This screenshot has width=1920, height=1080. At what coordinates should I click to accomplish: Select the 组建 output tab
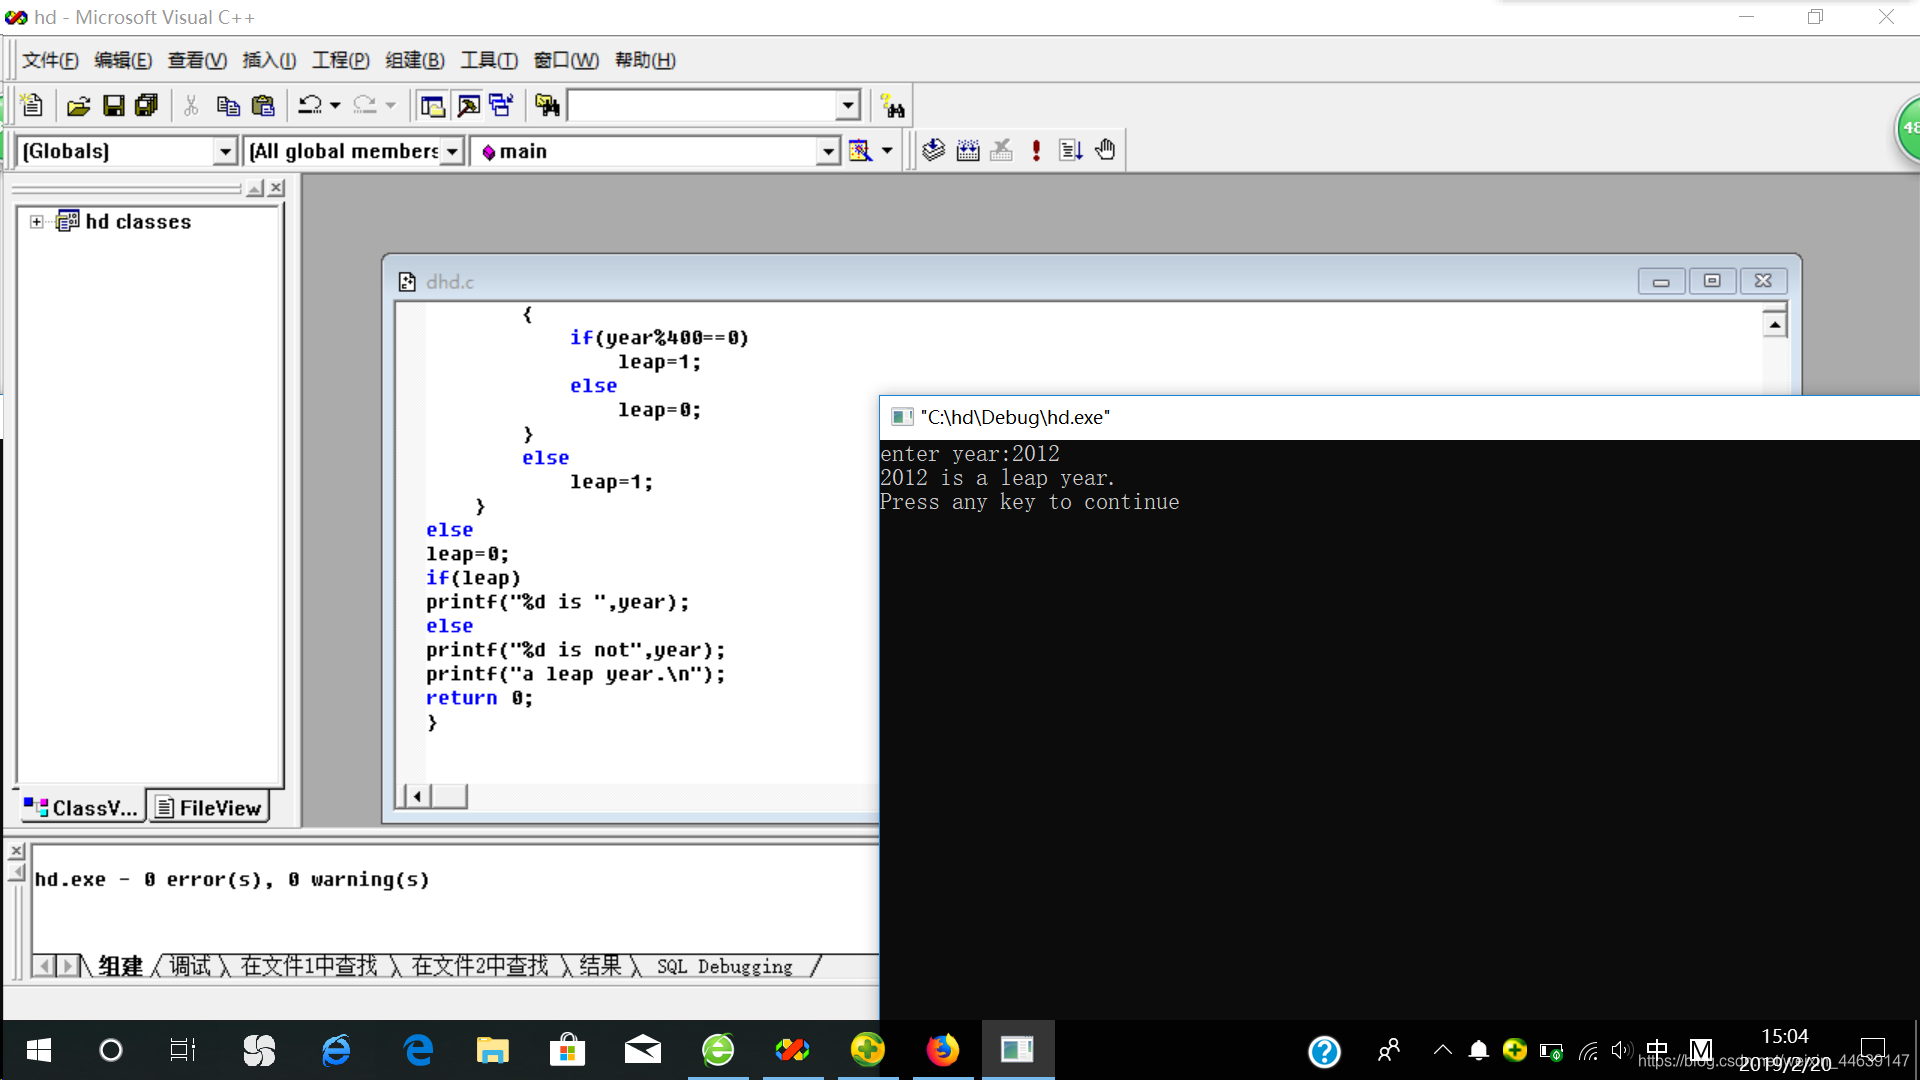tap(121, 966)
